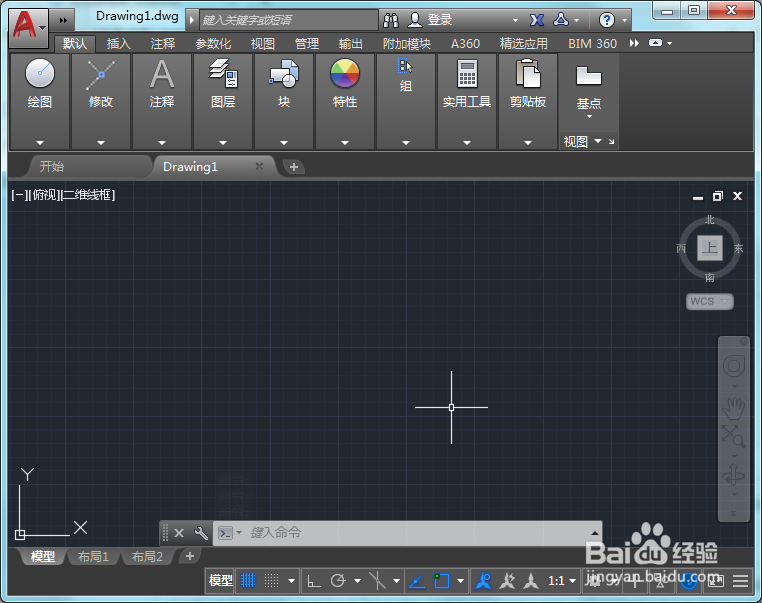Click the binoculars search icon
Image resolution: width=762 pixels, height=603 pixels.
(391, 20)
